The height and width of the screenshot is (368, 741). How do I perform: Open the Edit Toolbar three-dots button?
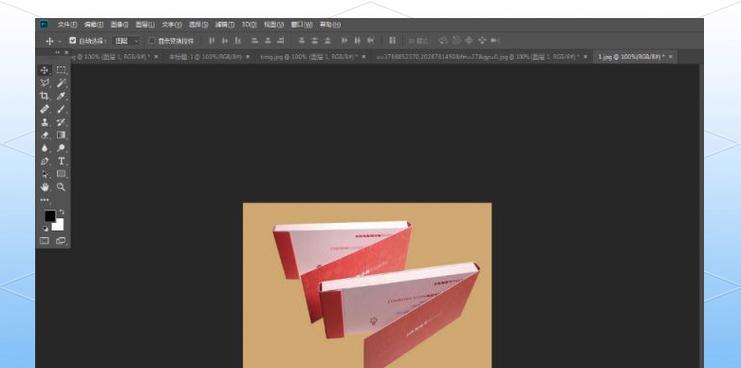(44, 200)
